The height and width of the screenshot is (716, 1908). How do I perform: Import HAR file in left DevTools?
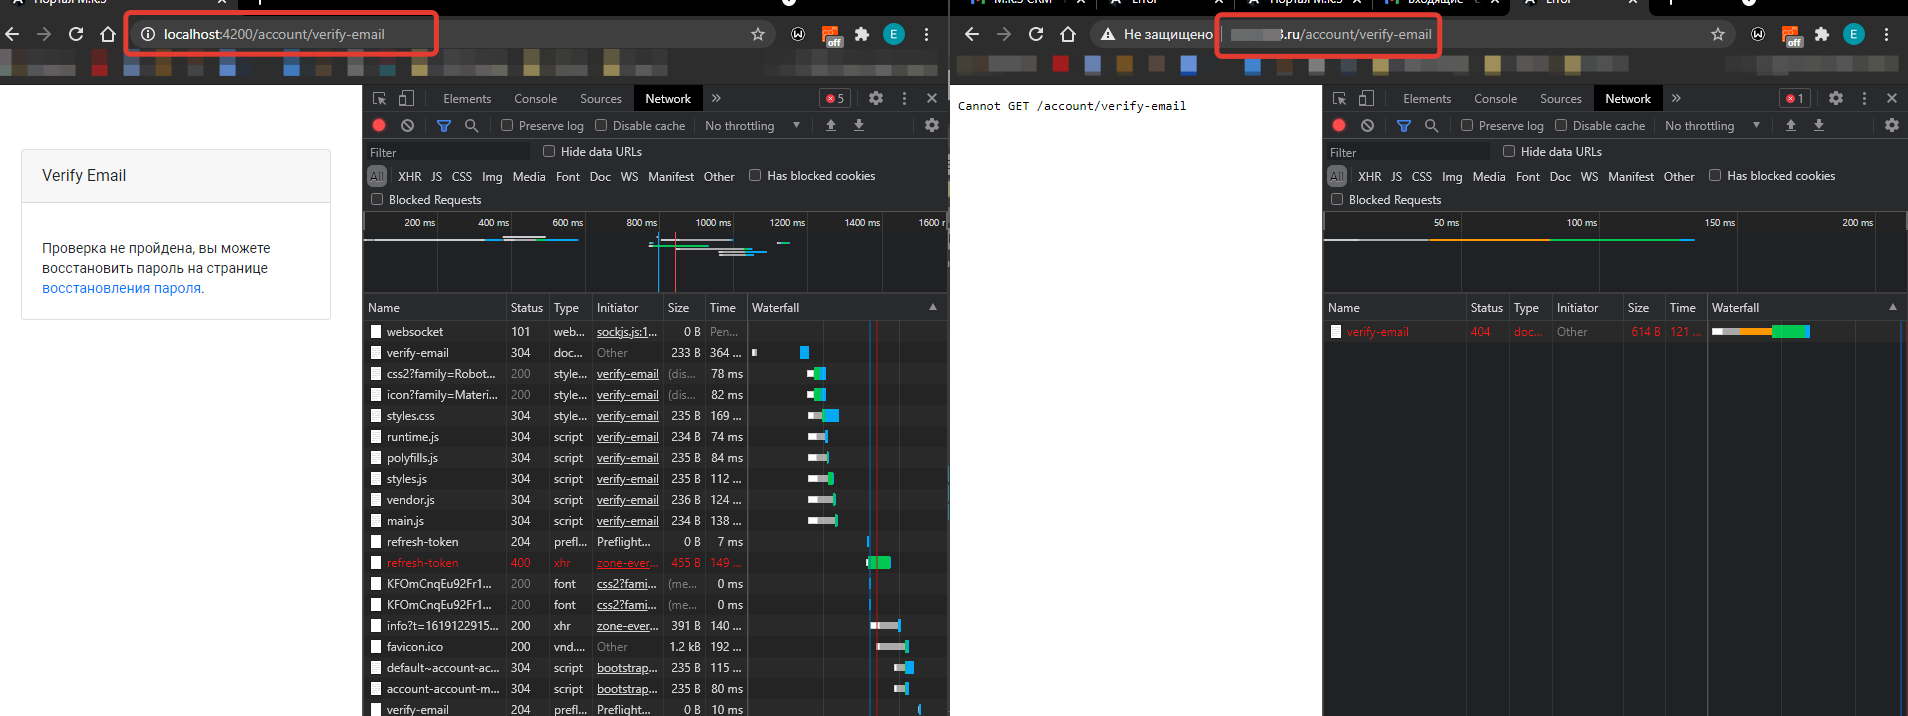[x=831, y=125]
